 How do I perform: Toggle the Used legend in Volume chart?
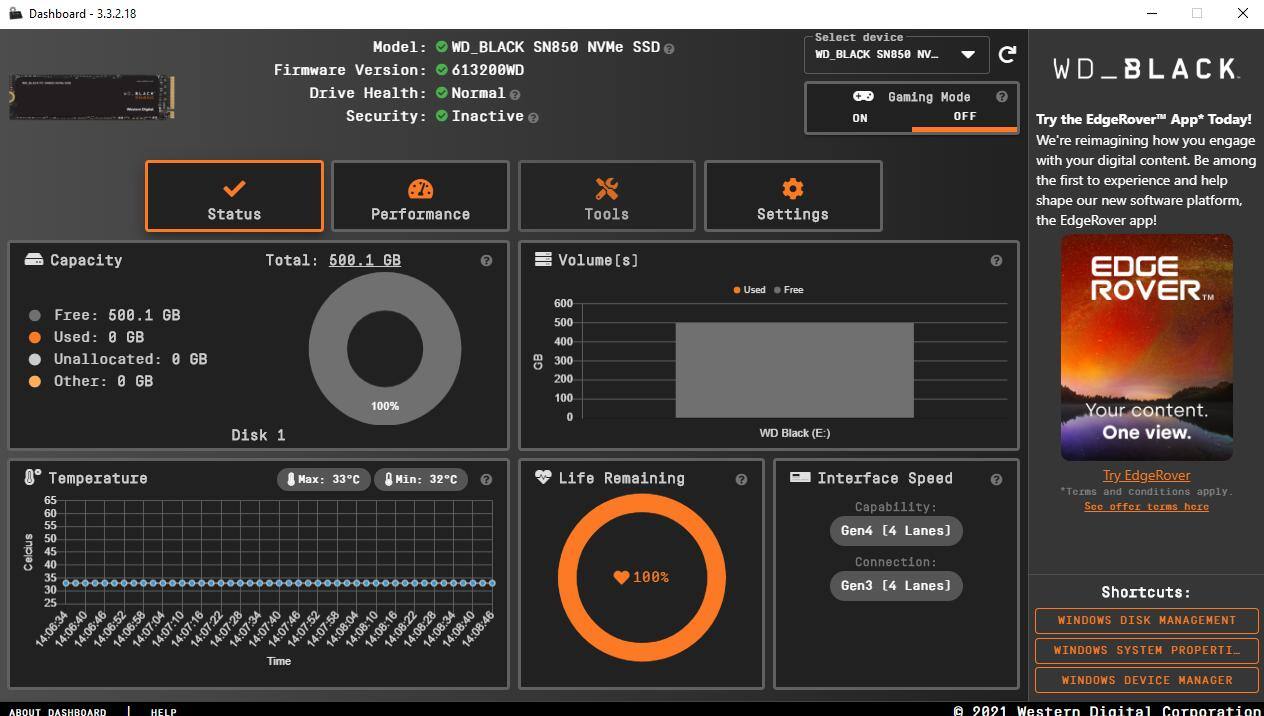(749, 290)
